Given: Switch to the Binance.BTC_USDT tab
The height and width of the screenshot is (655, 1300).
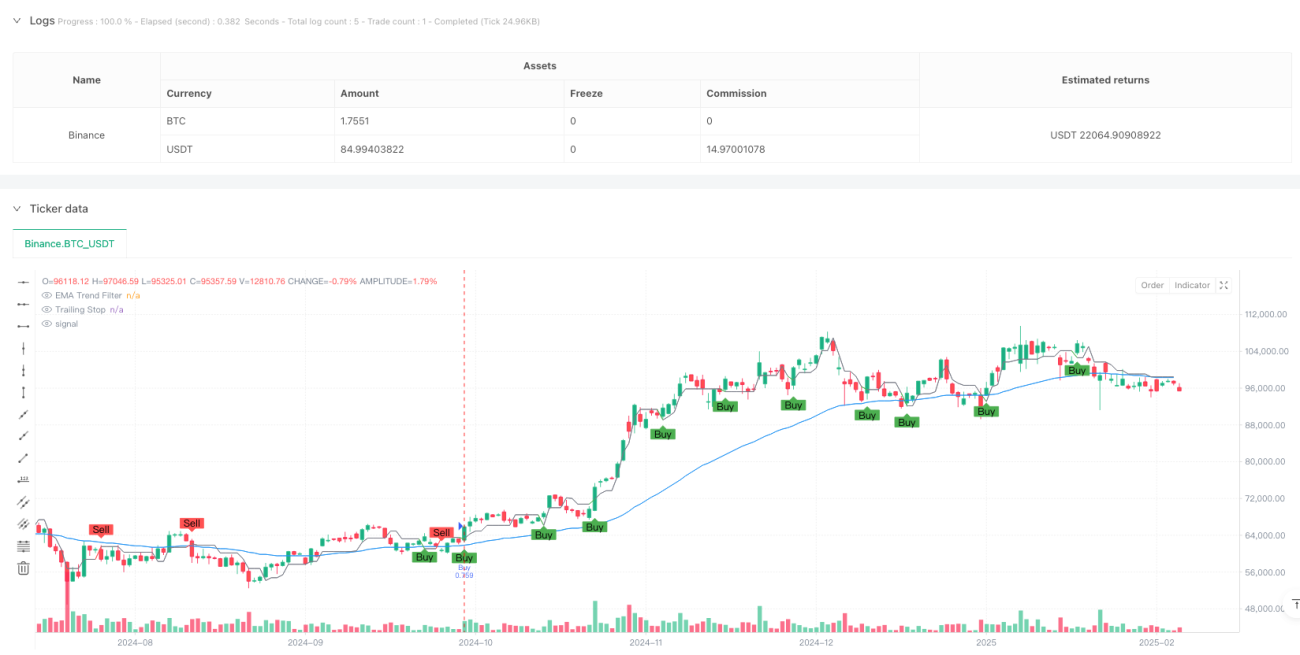Looking at the screenshot, I should pyautogui.click(x=69, y=243).
